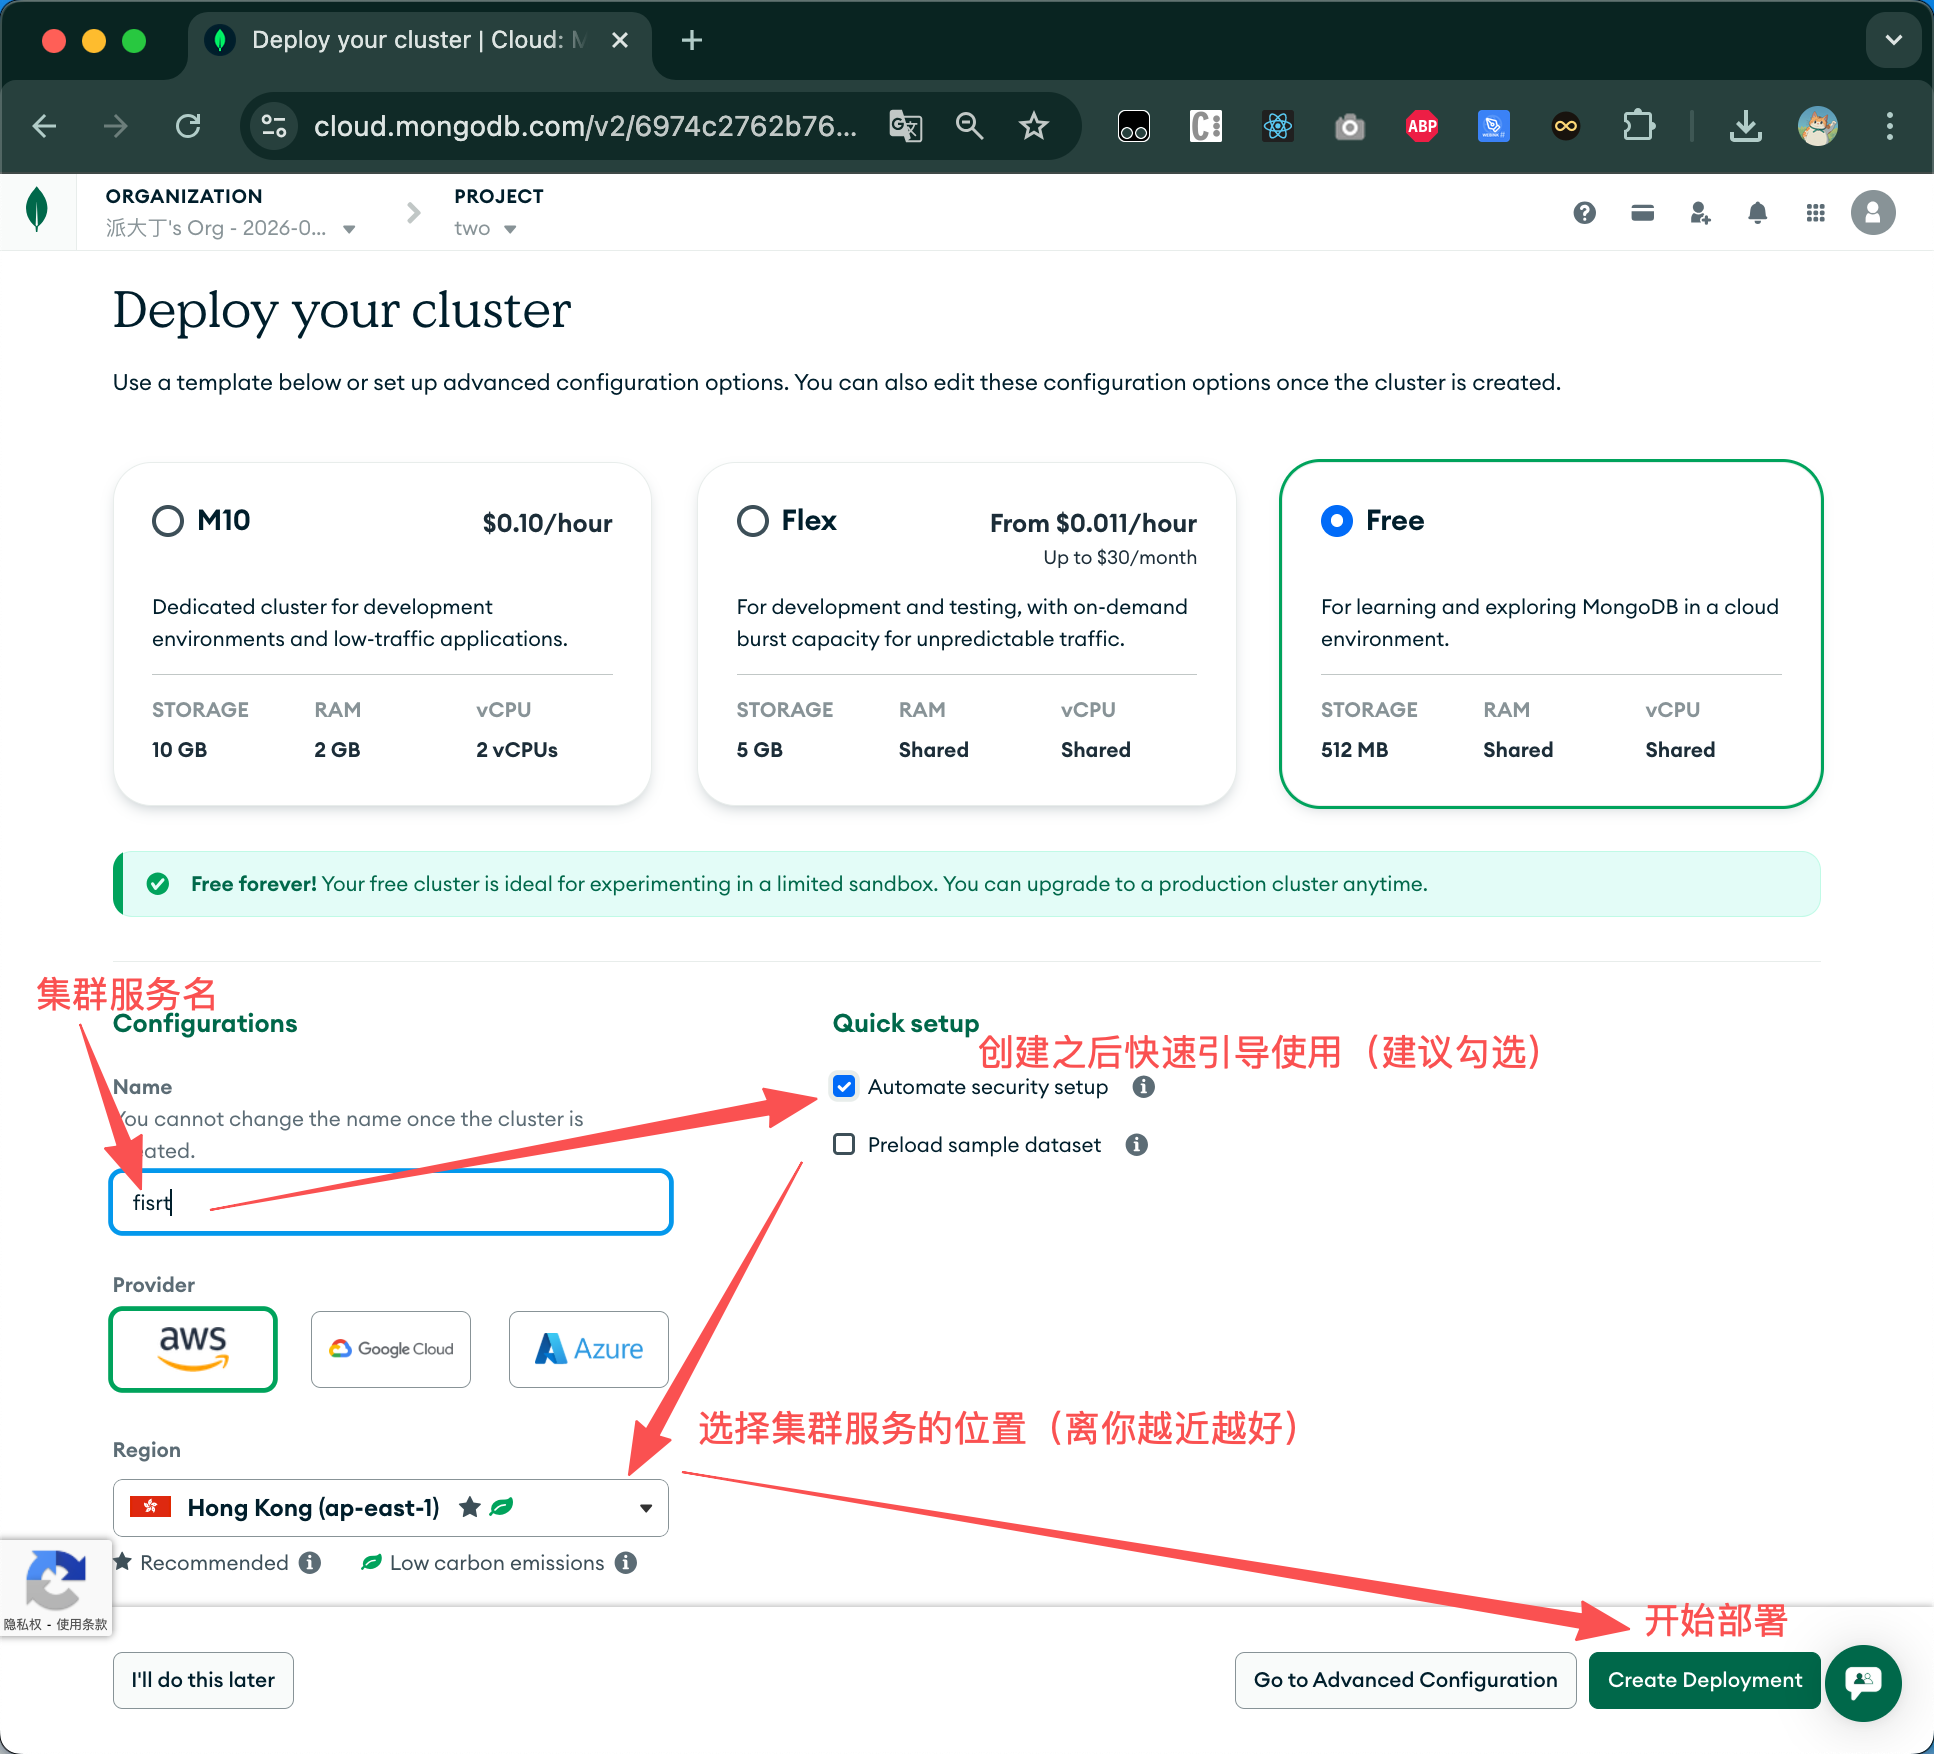Select the Flex cluster radio button
The image size is (1934, 1754).
[753, 521]
